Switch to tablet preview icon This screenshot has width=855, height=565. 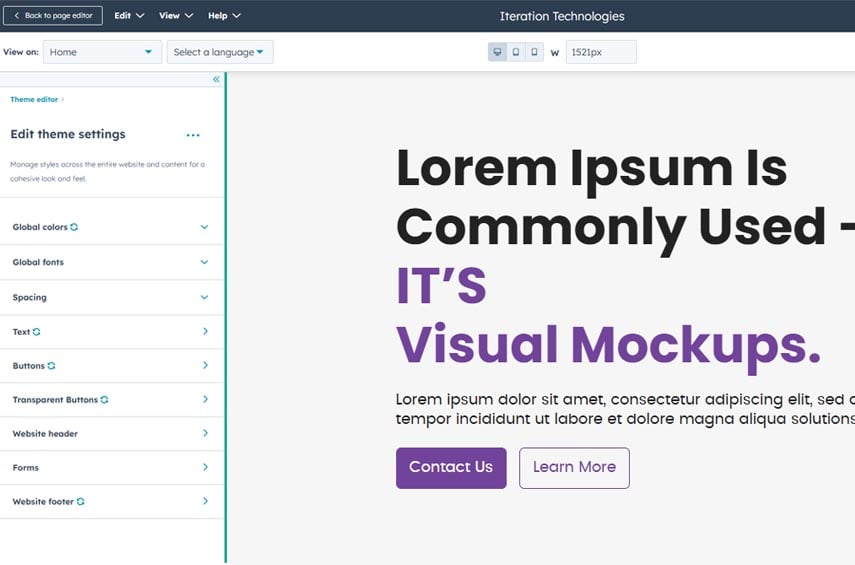(x=516, y=52)
